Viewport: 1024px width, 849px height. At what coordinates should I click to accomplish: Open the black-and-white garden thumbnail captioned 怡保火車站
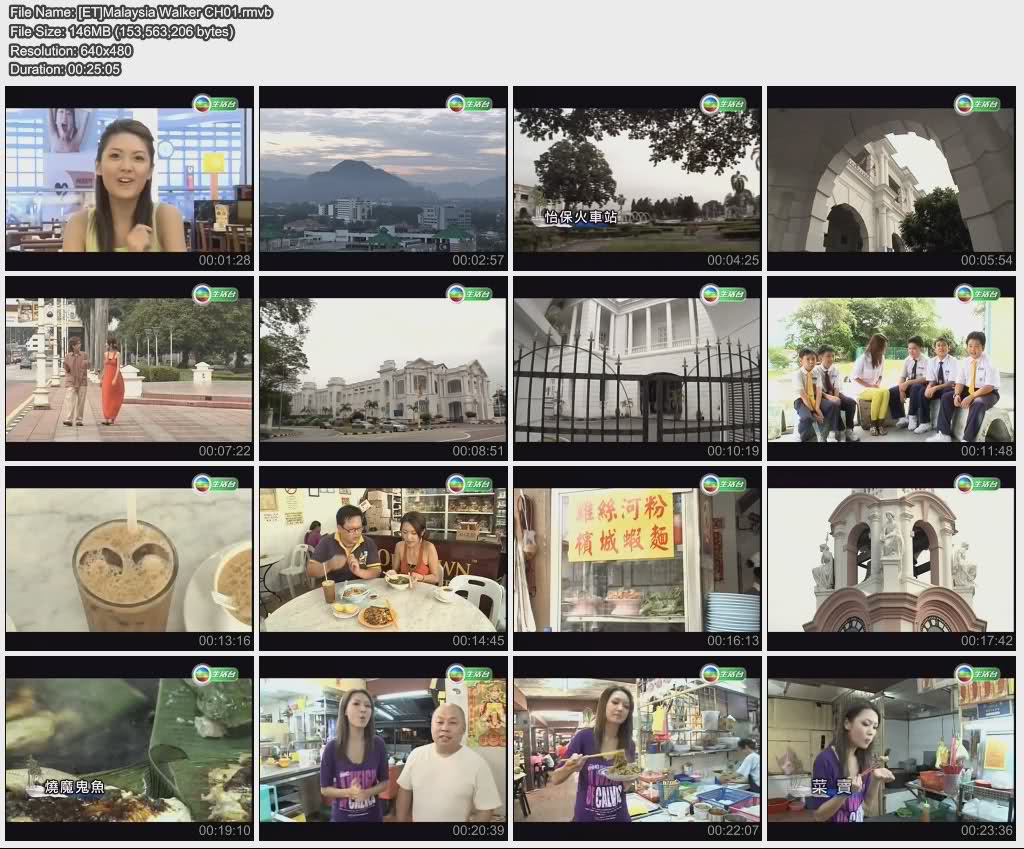[x=637, y=178]
